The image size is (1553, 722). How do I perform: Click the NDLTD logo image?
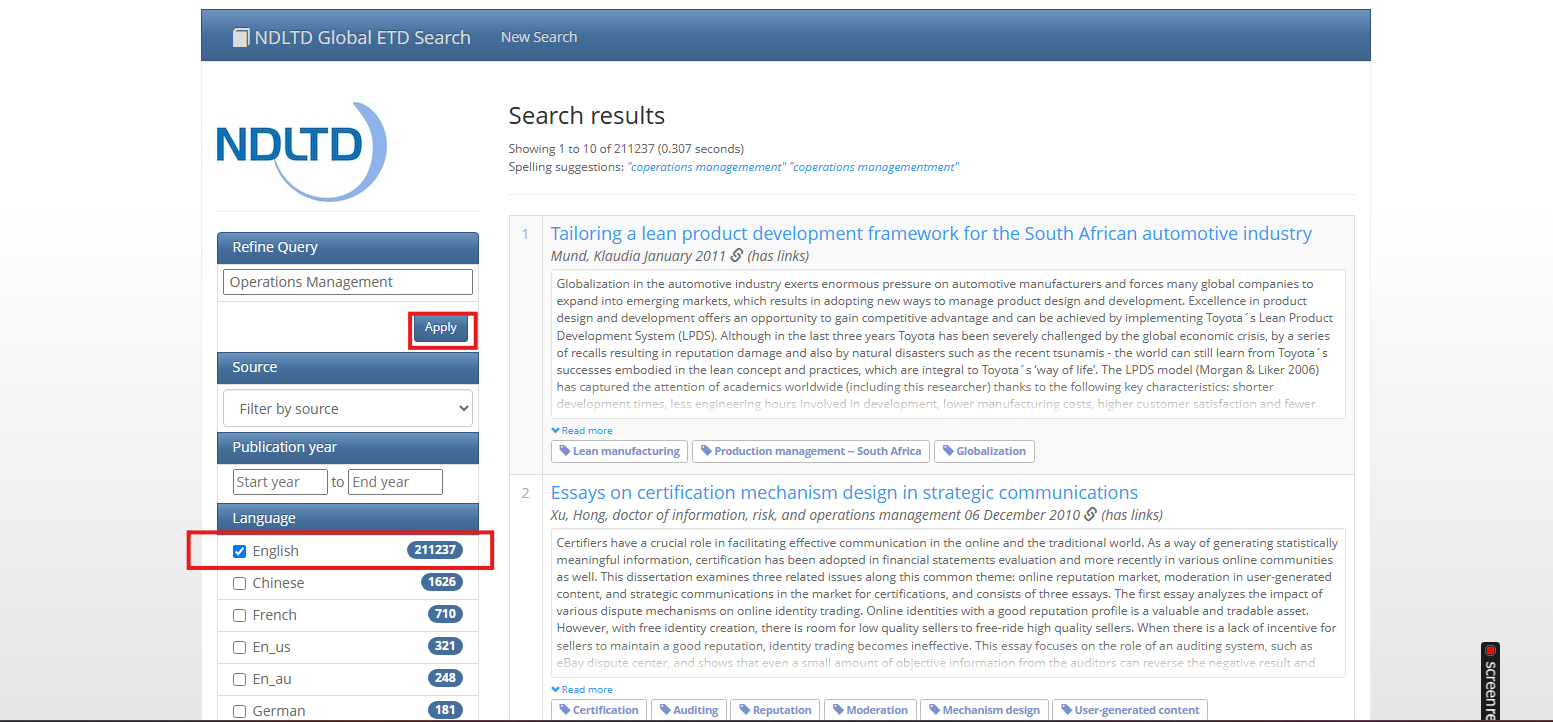click(301, 150)
